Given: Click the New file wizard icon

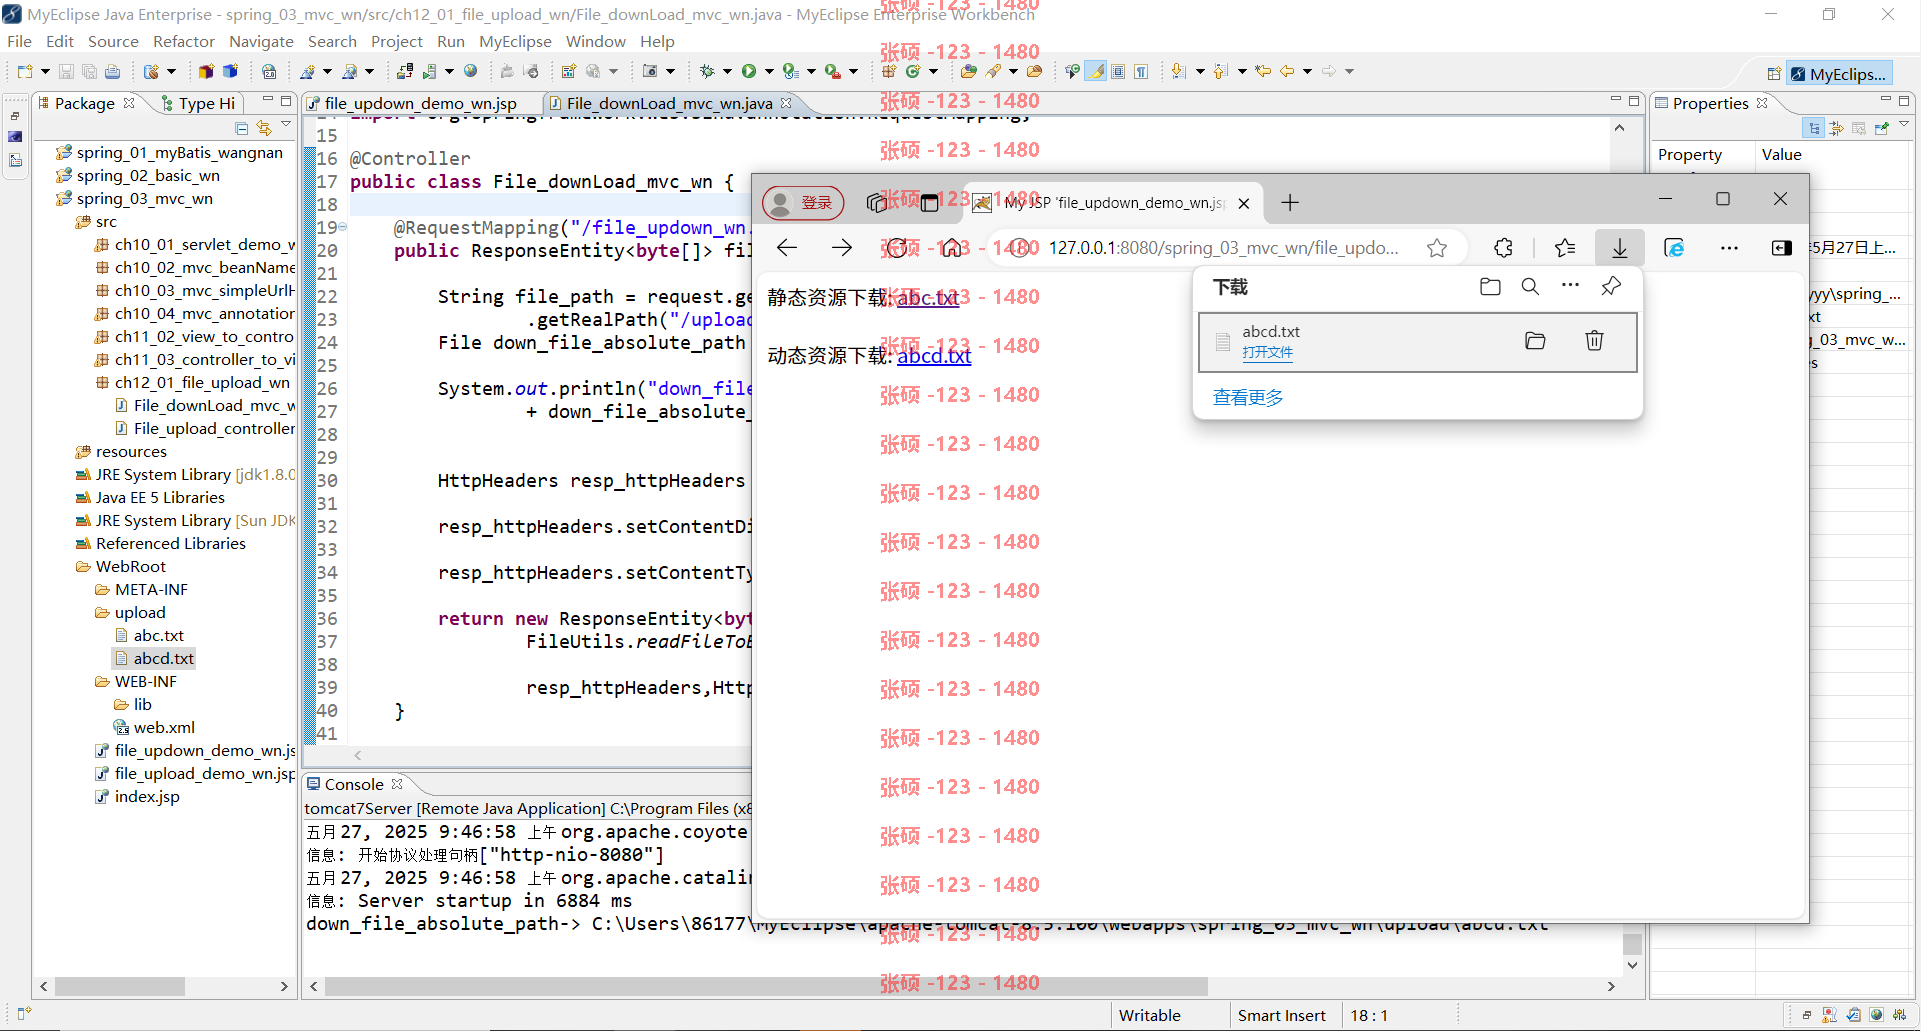Looking at the screenshot, I should (24, 71).
